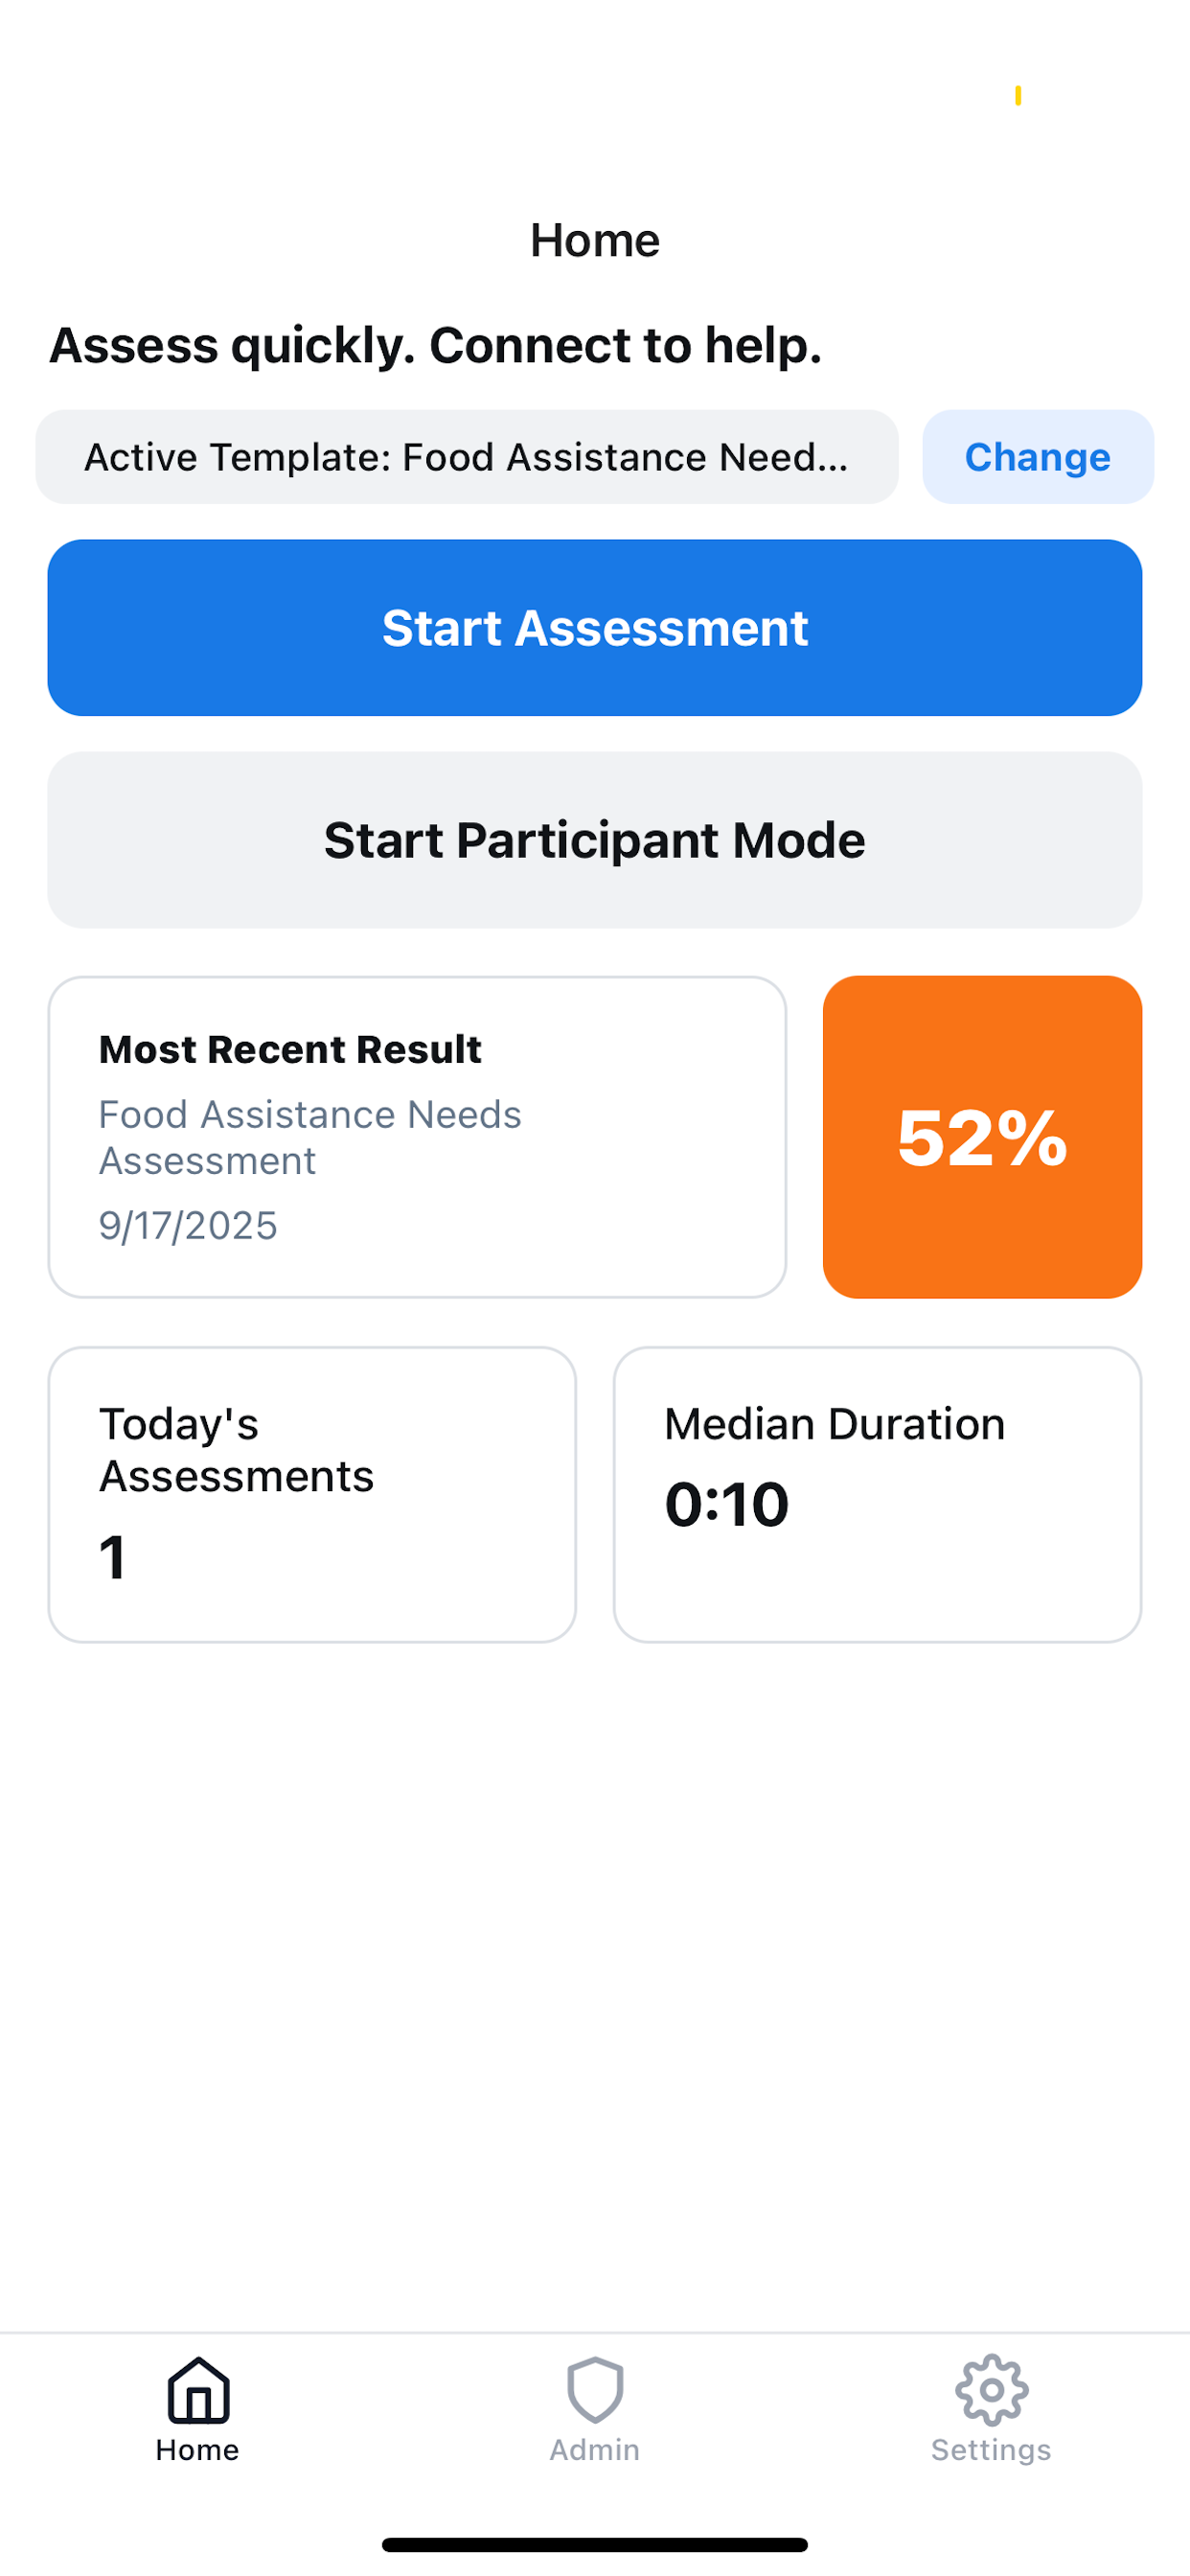Tap the Food Assistance Needs Assessment text
Image resolution: width=1190 pixels, height=2576 pixels.
310,1137
